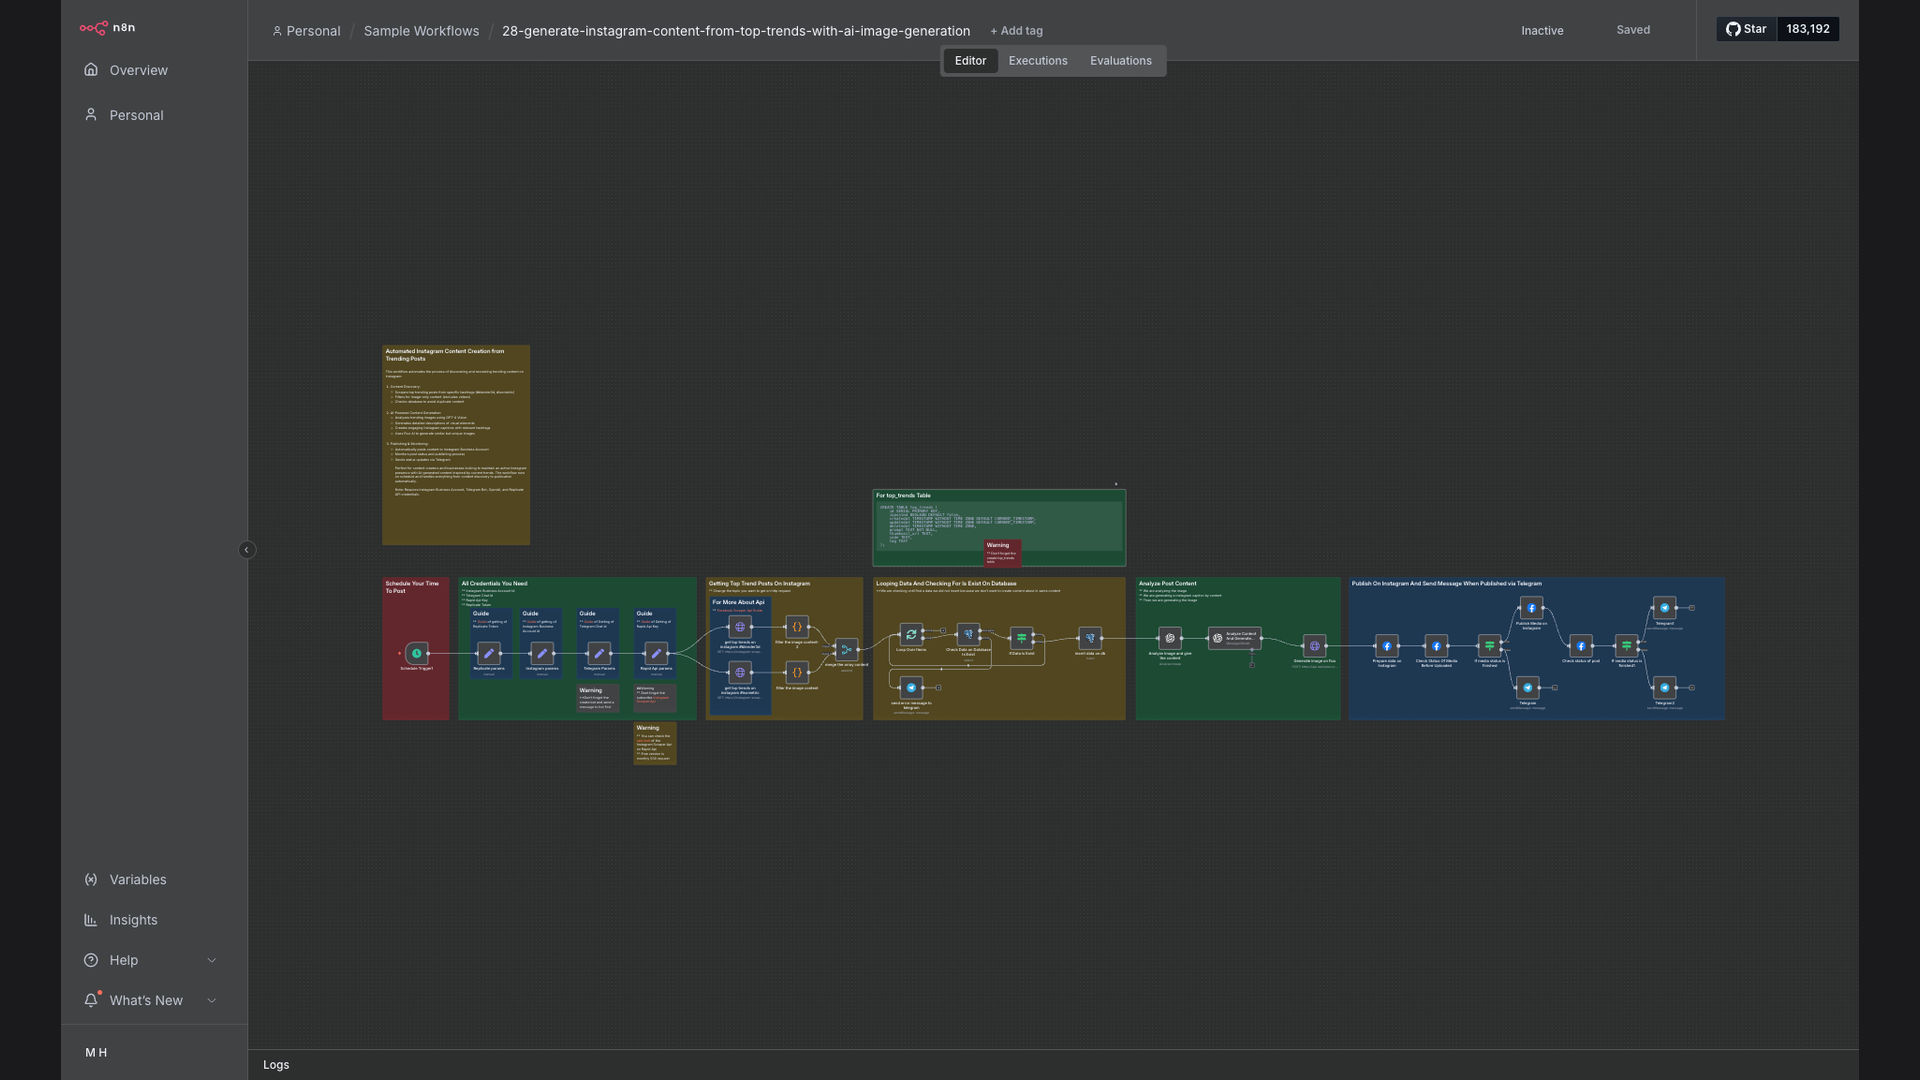Click the GitHub Star button
1920x1080 pixels.
pos(1746,29)
